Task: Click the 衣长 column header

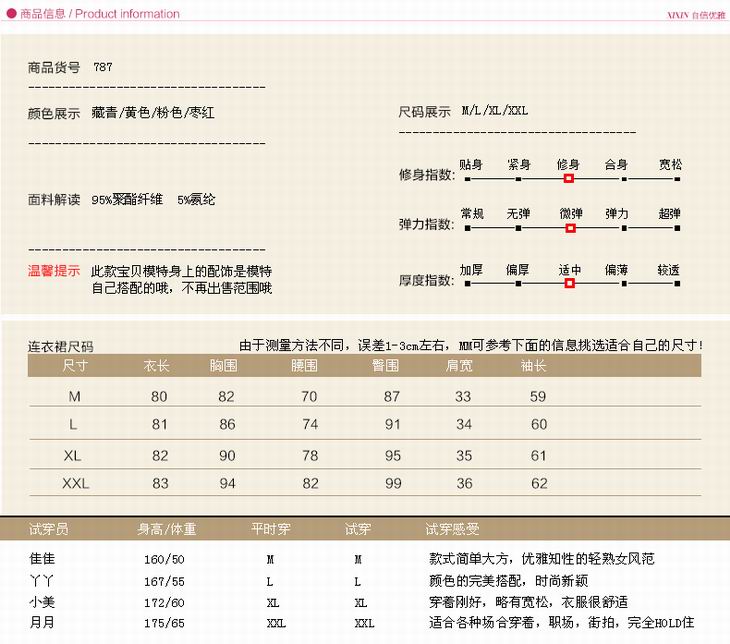Action: pos(156,366)
